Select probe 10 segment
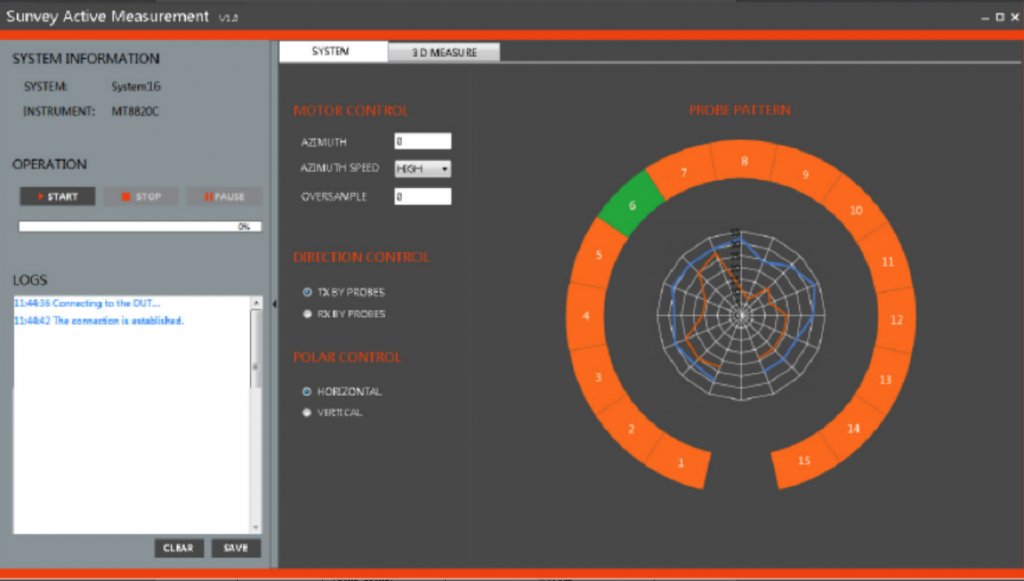Image resolution: width=1024 pixels, height=581 pixels. 855,210
